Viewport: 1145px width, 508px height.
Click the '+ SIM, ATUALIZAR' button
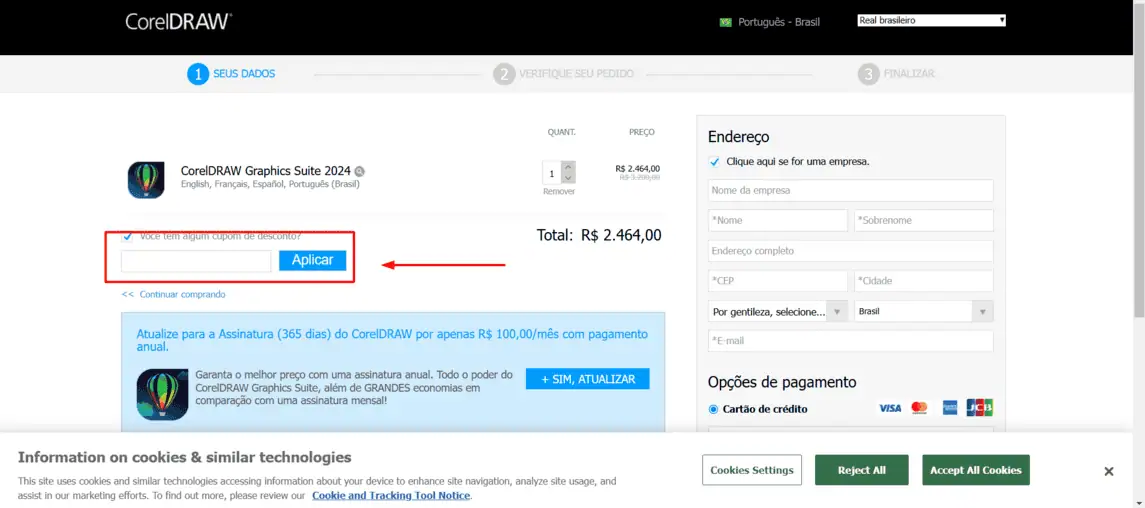(587, 379)
